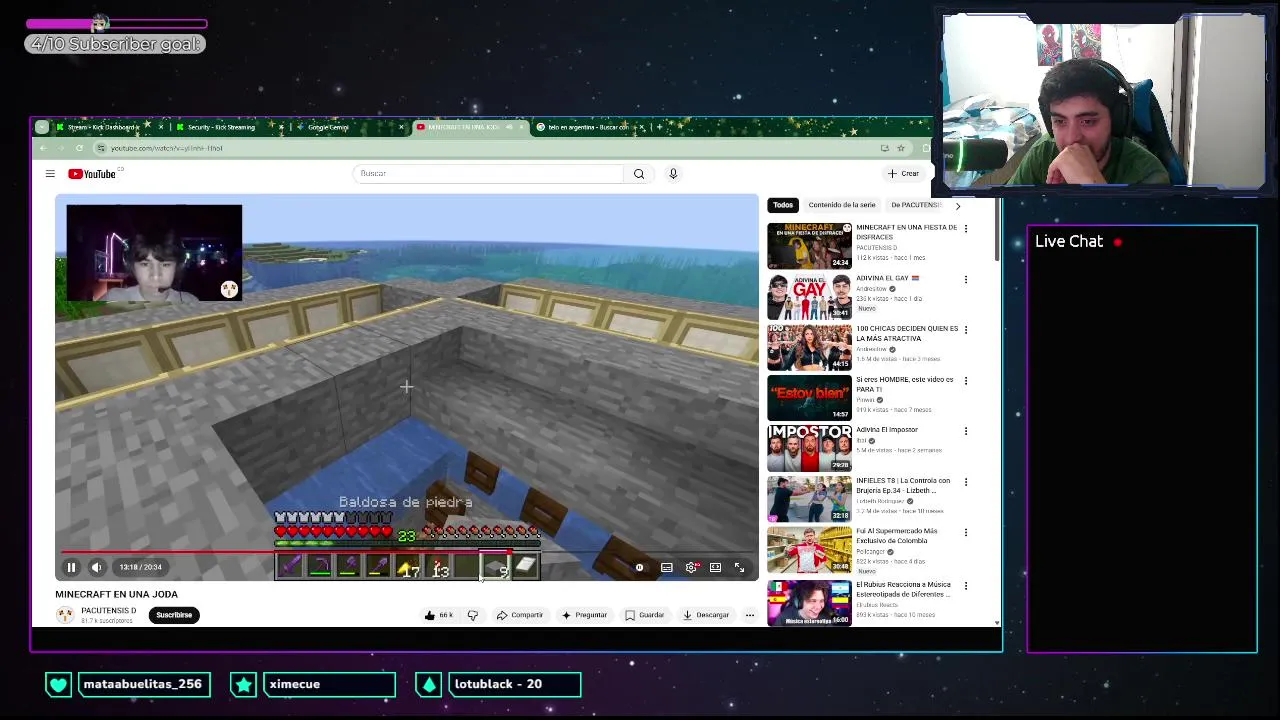1280x720 pixels.
Task: Click the 13:18 / 20:34 time display
Action: [140, 567]
